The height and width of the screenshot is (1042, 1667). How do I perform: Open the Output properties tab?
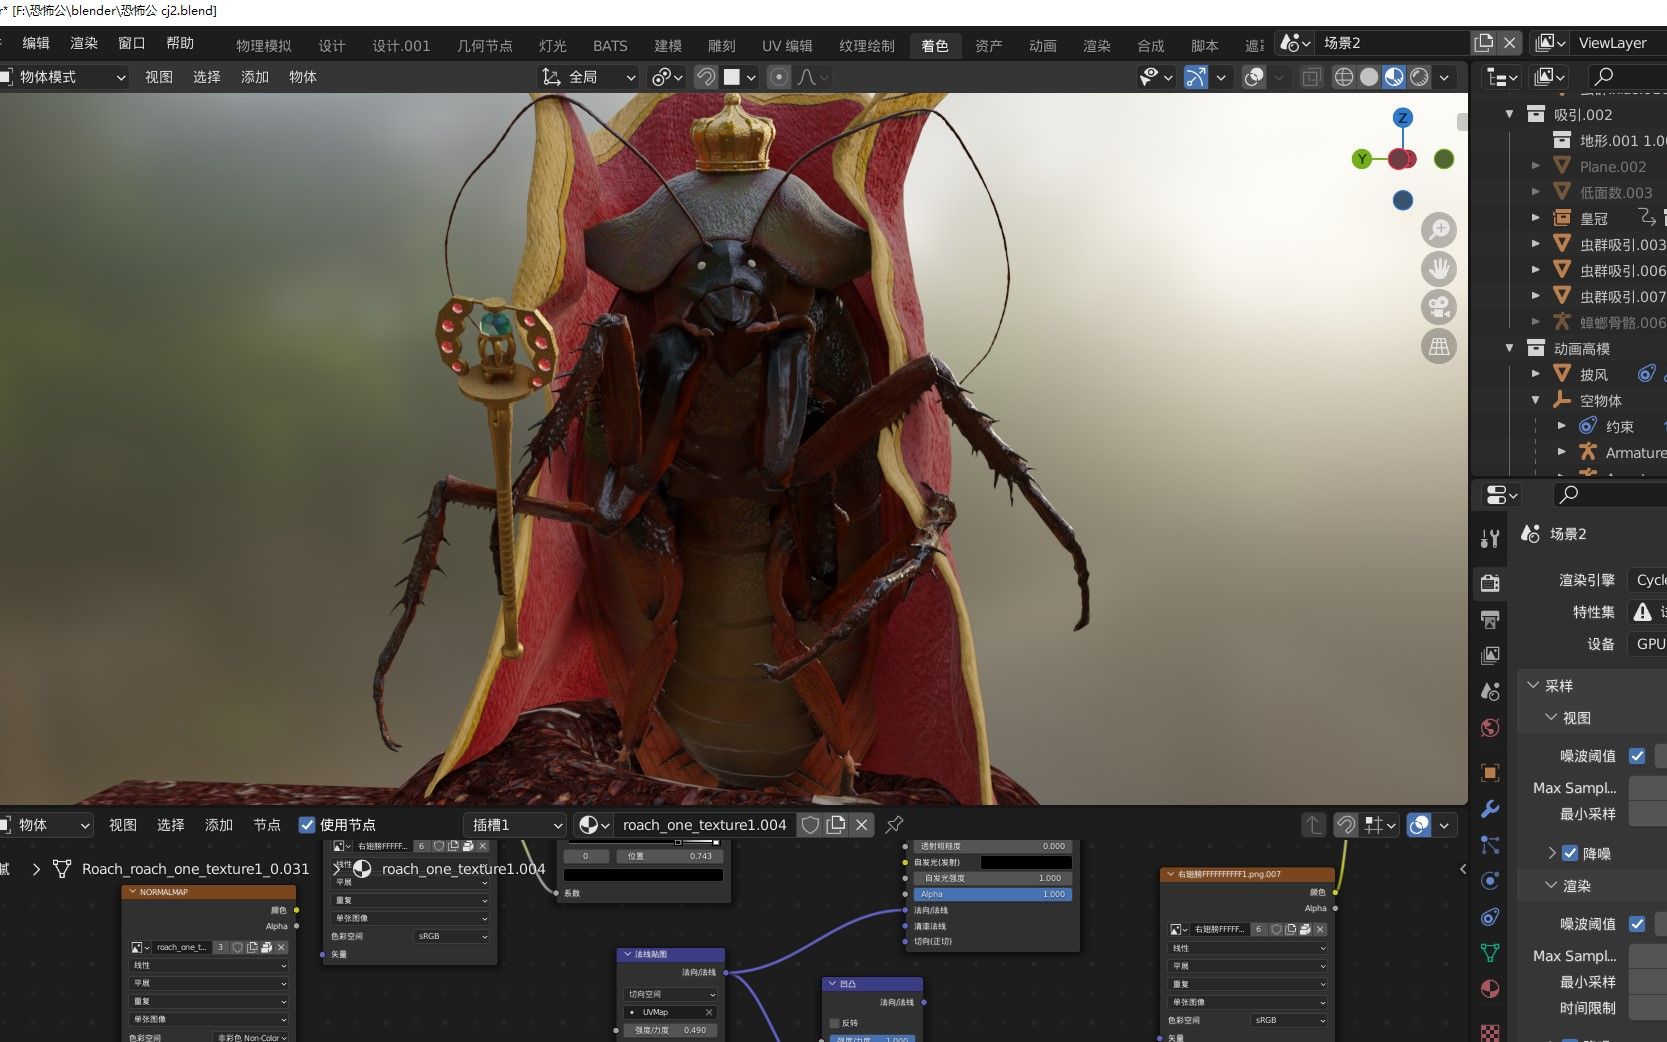(x=1490, y=620)
